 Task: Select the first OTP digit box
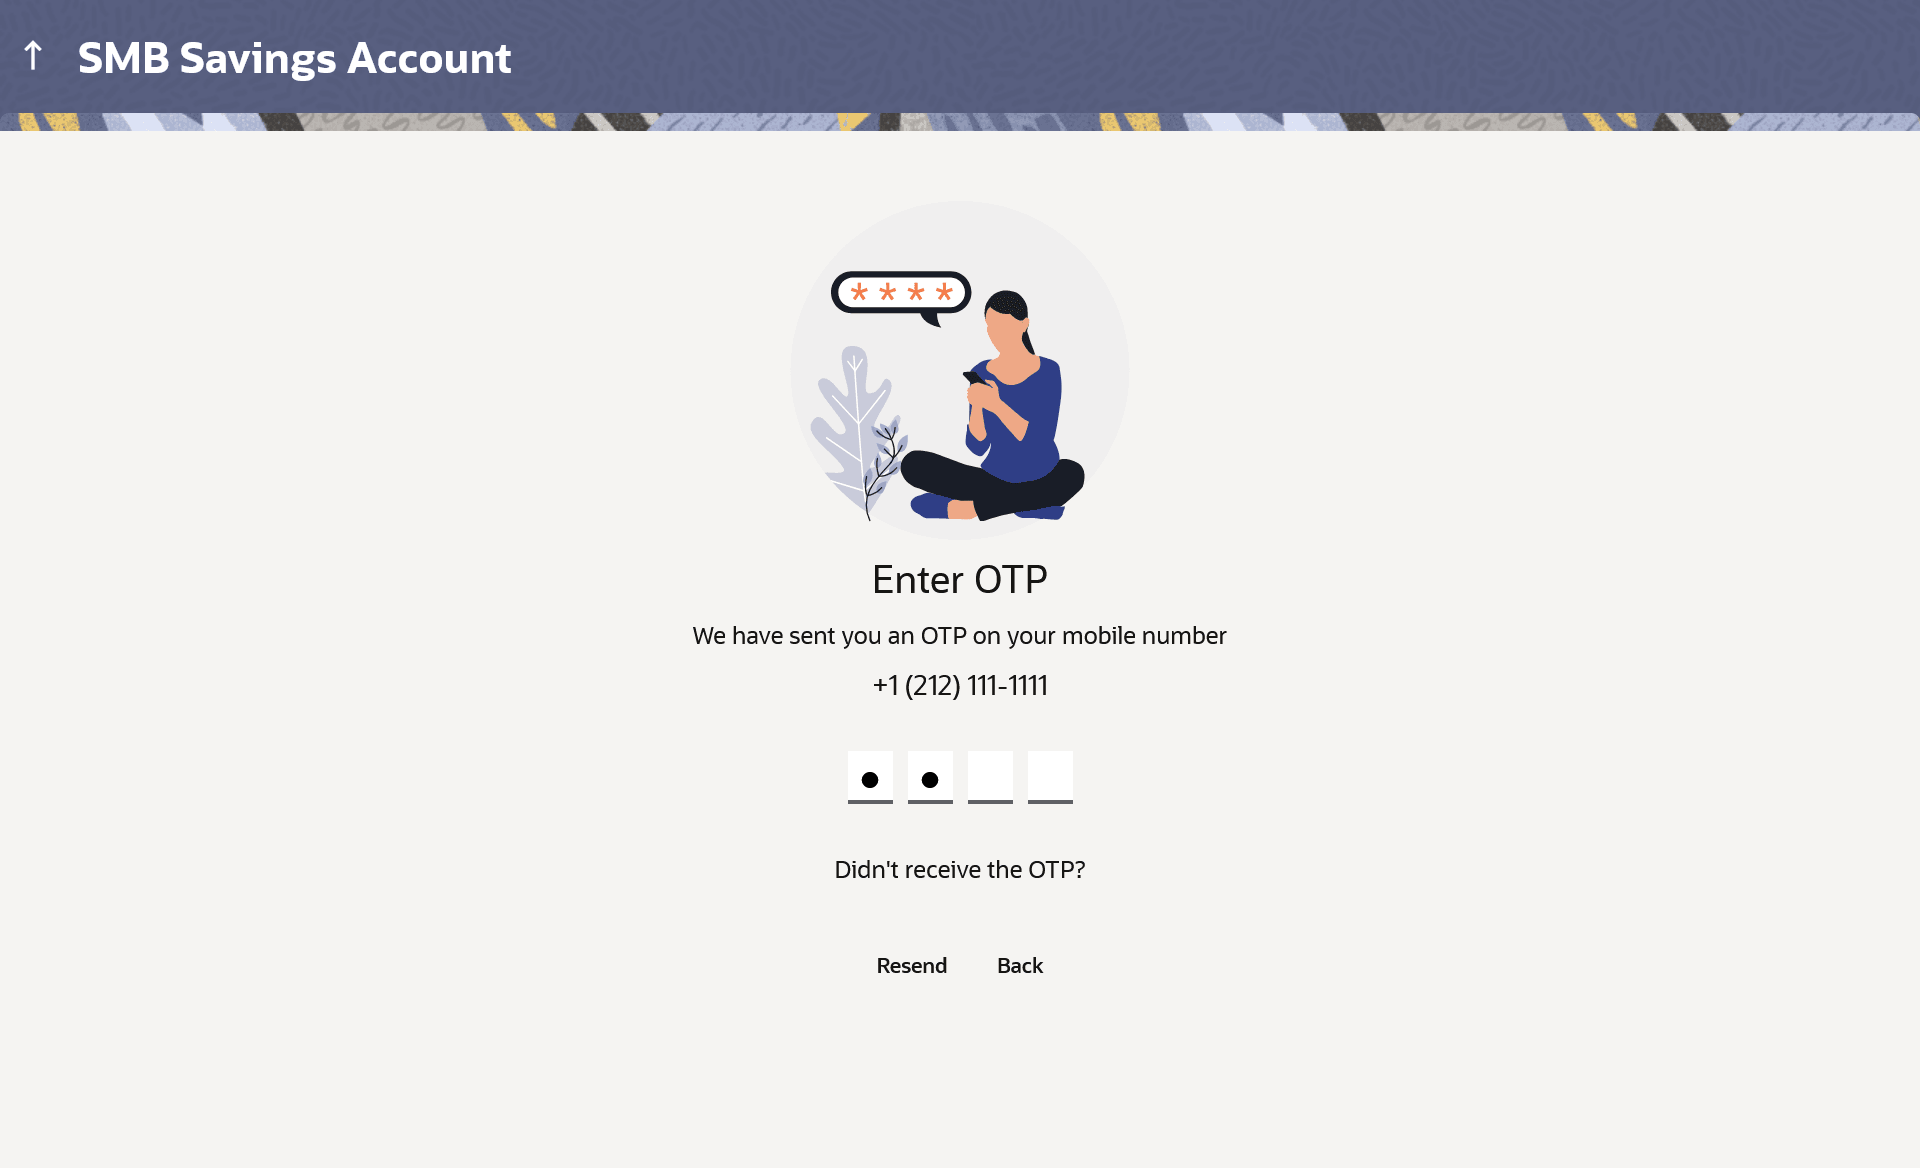click(870, 776)
